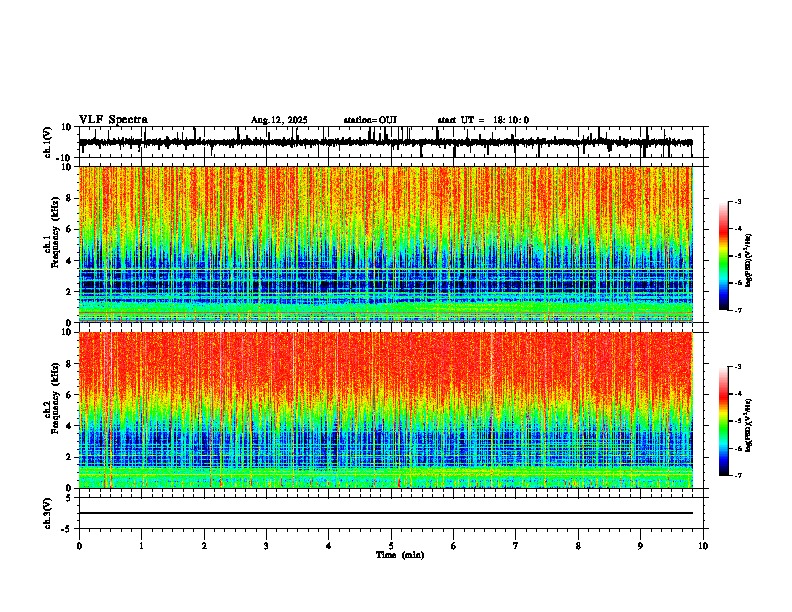Click the '6' minute tick label
Screen dimensions: 792x612
(454, 546)
